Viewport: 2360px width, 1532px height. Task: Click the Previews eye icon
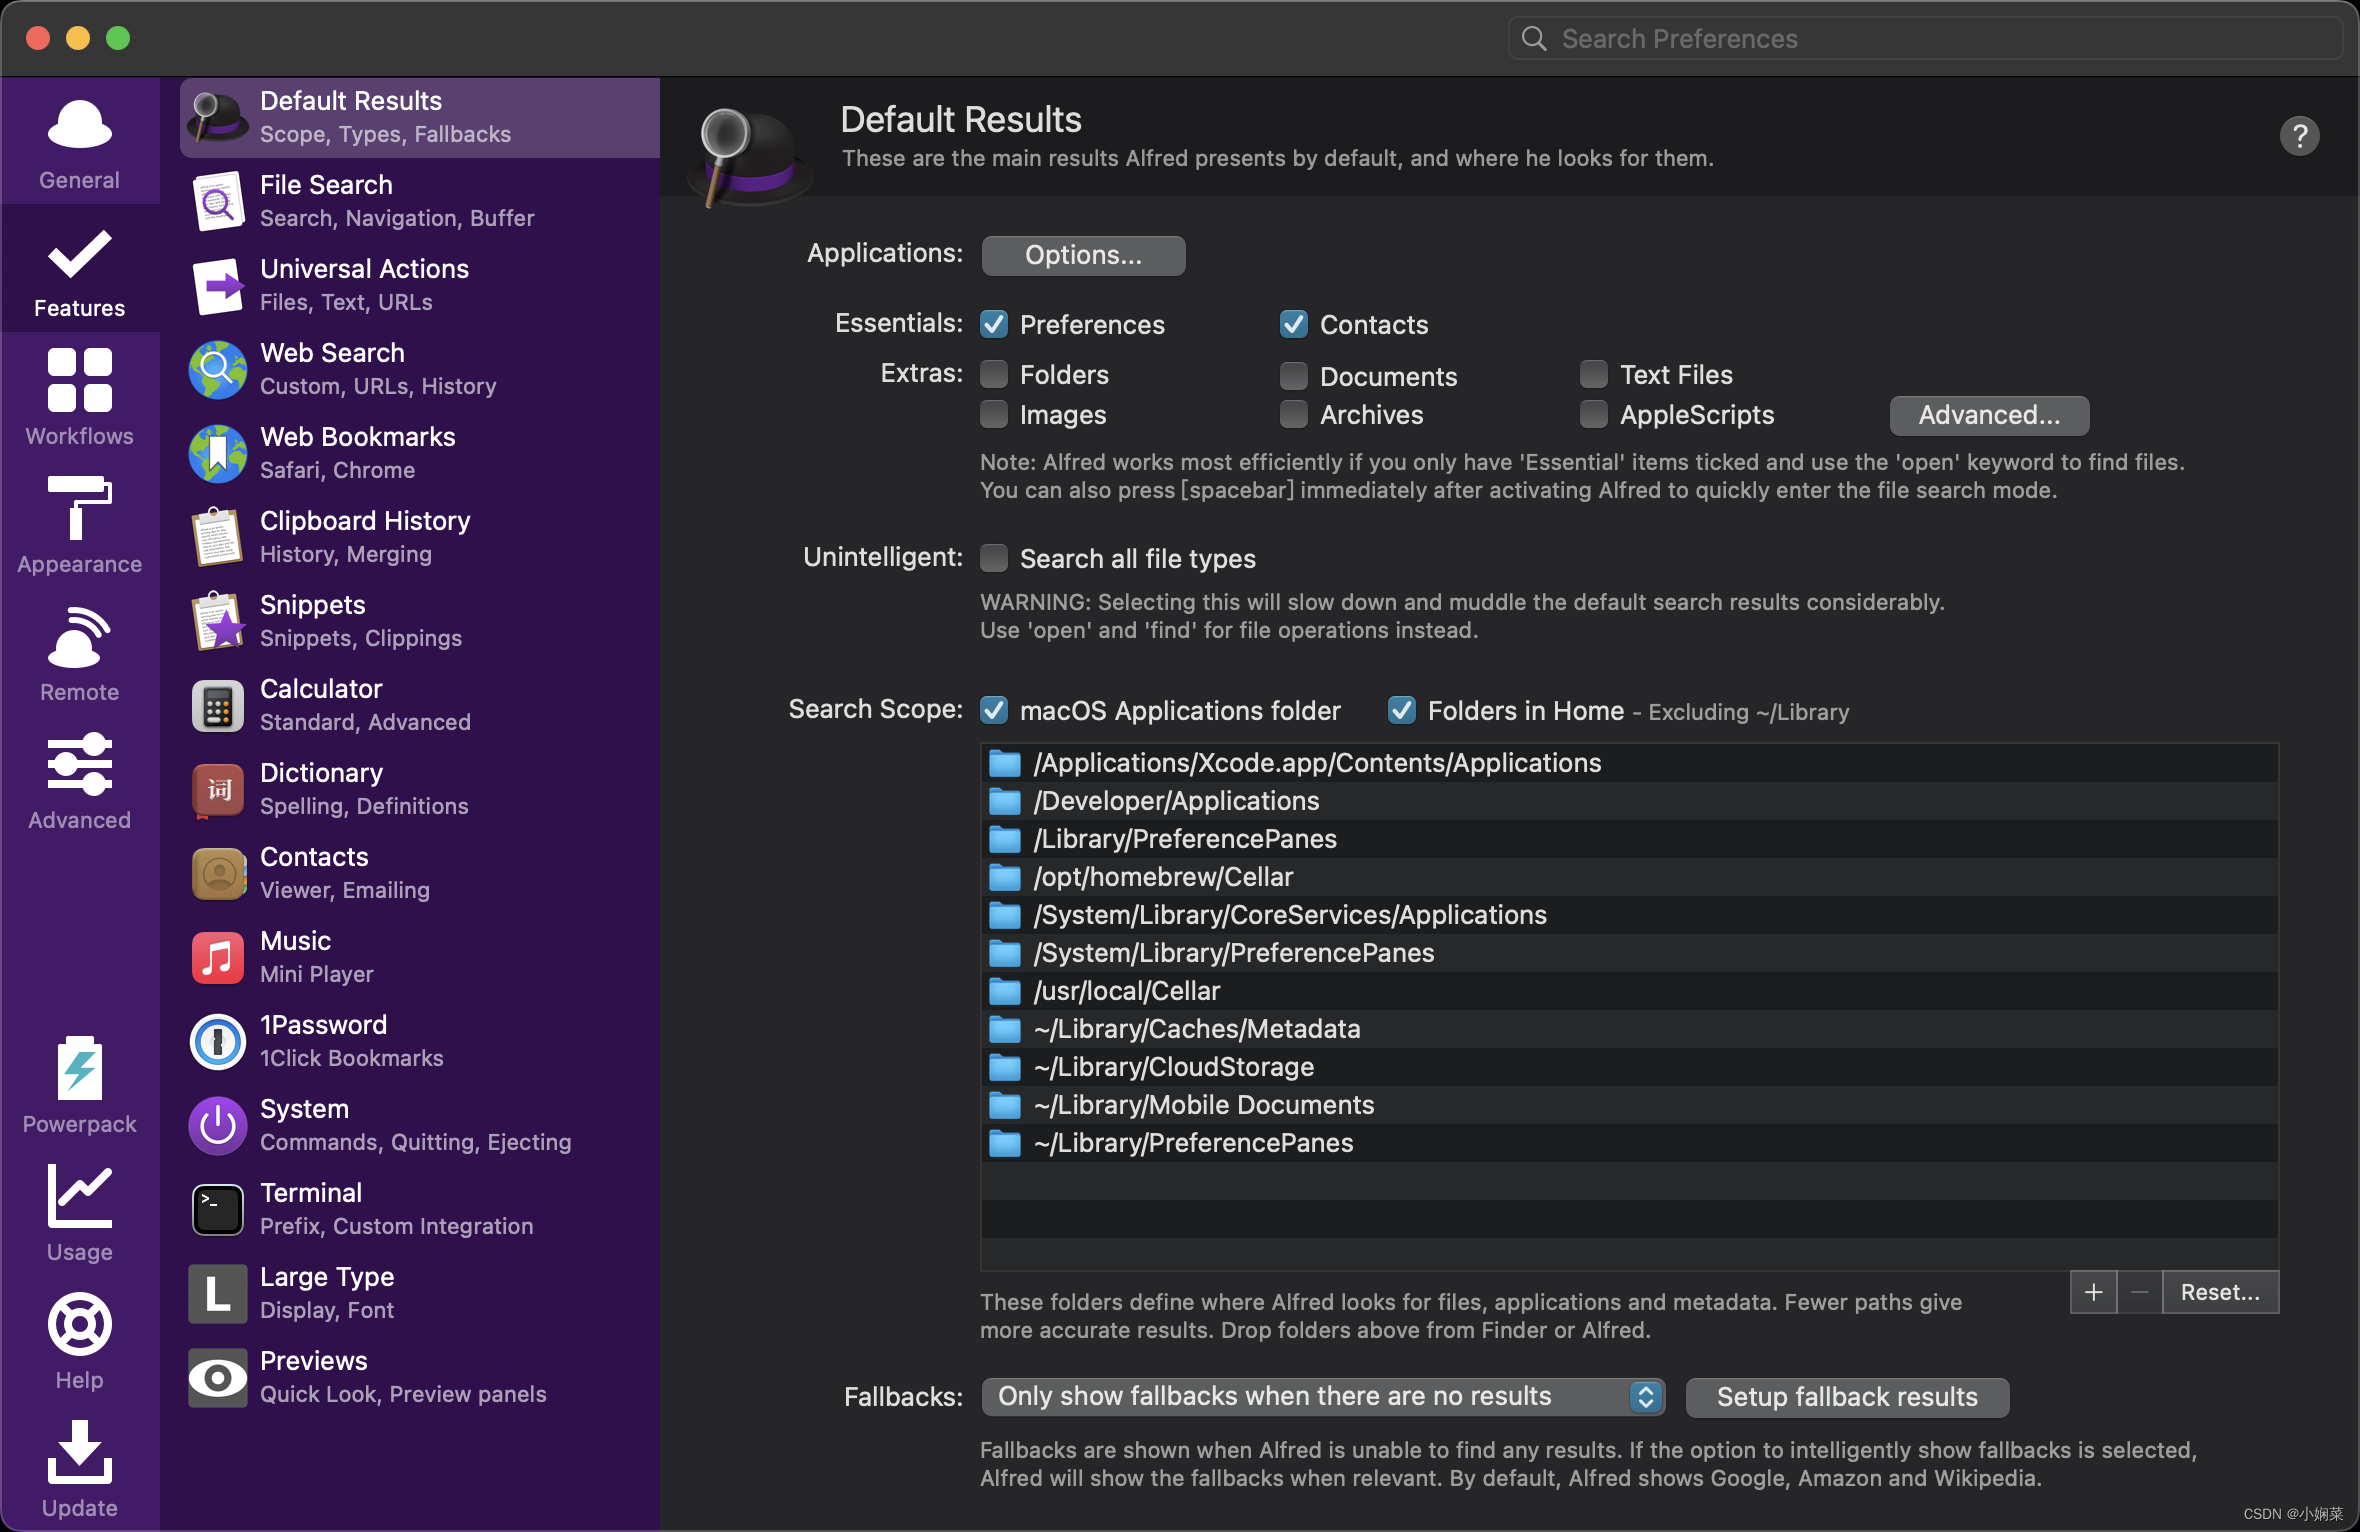tap(218, 1378)
